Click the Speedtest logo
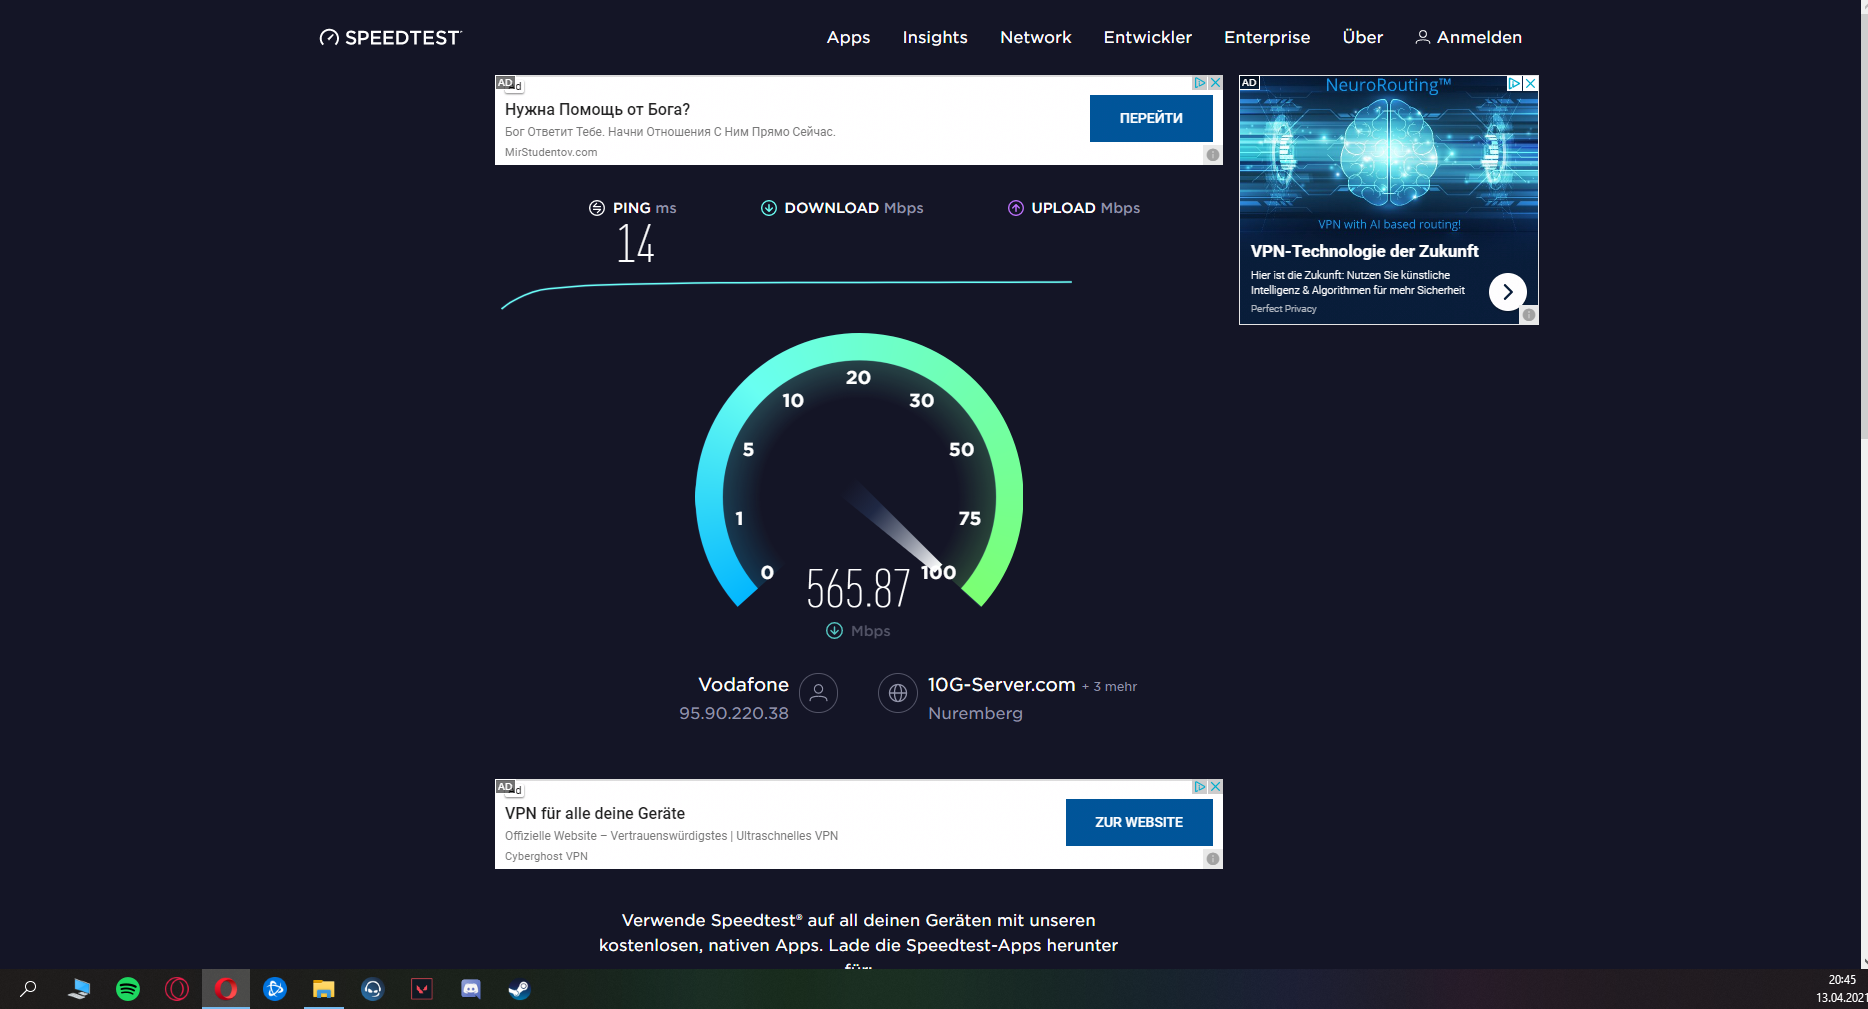Screen dimensions: 1868x1009 [390, 38]
